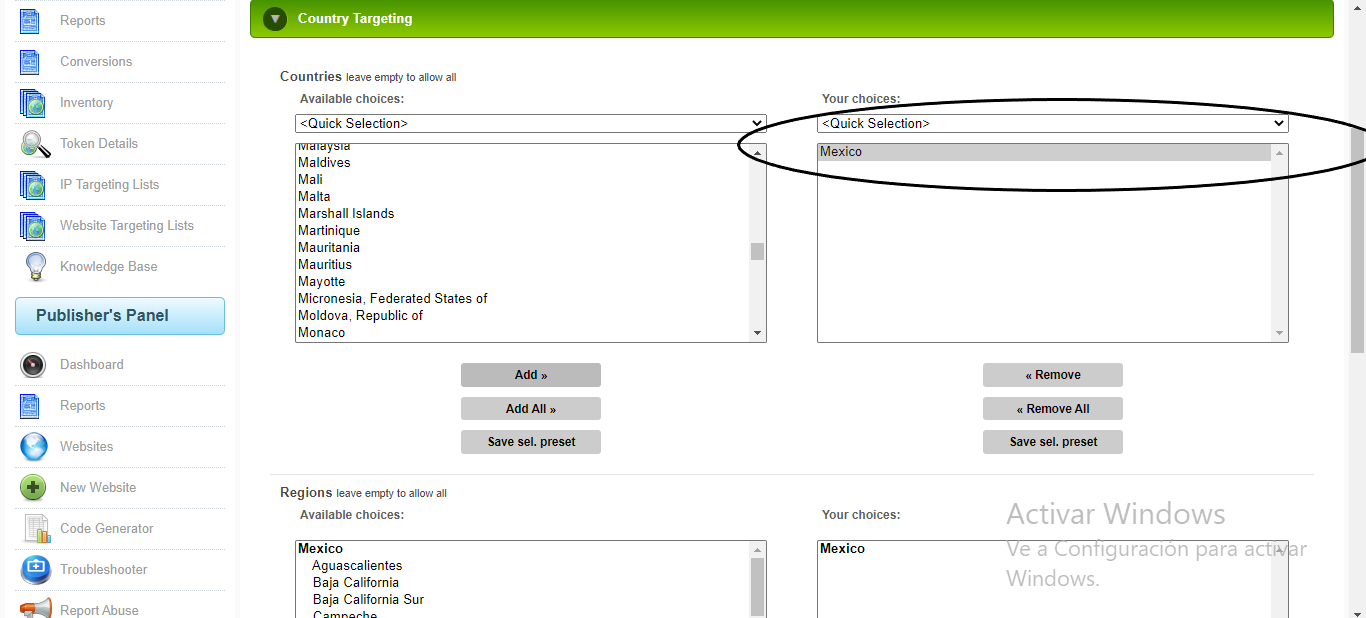Click the Report Abuse megaphone icon

(35, 609)
